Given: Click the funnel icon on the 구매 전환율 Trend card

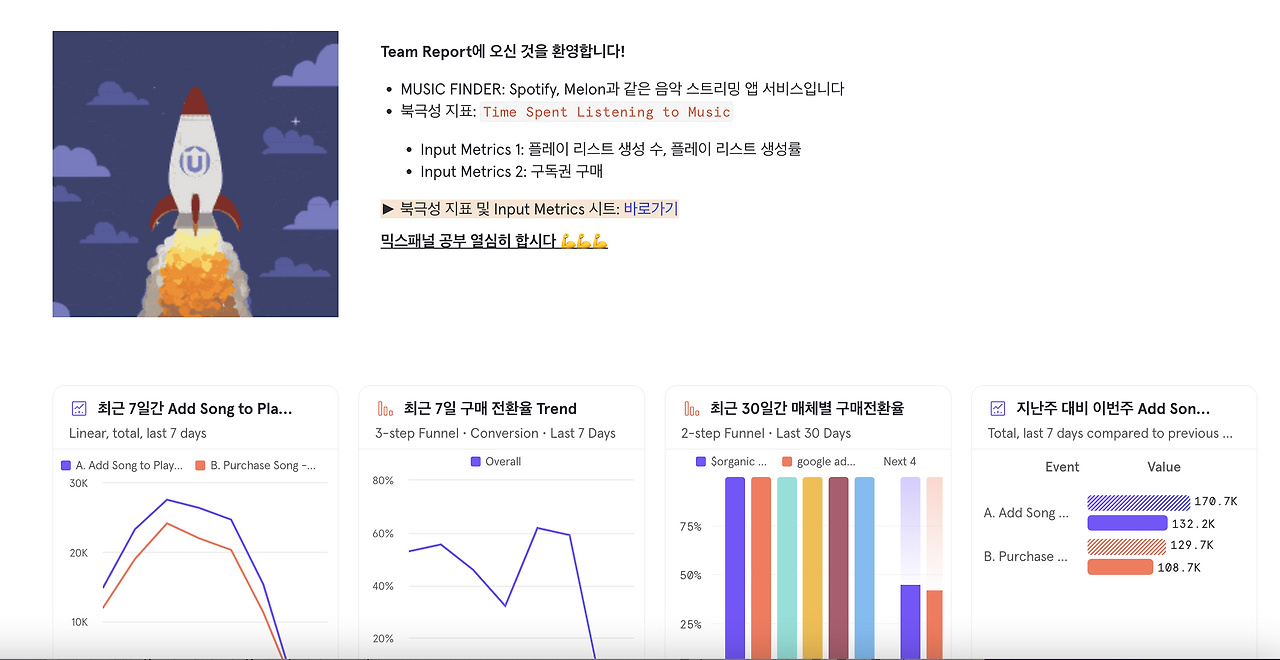Looking at the screenshot, I should [x=383, y=408].
